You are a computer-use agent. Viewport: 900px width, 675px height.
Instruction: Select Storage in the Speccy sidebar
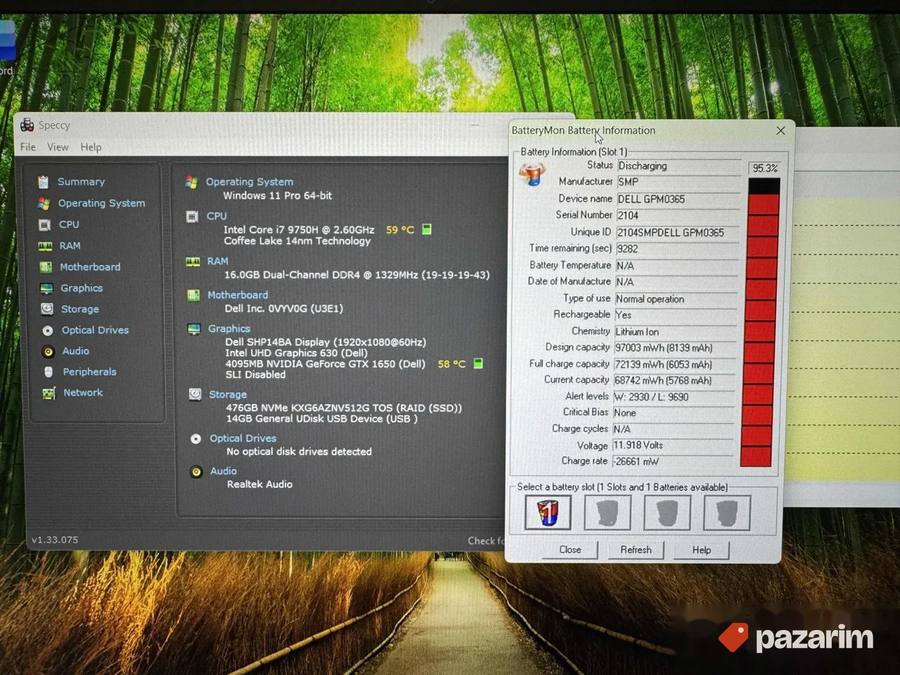(x=80, y=309)
